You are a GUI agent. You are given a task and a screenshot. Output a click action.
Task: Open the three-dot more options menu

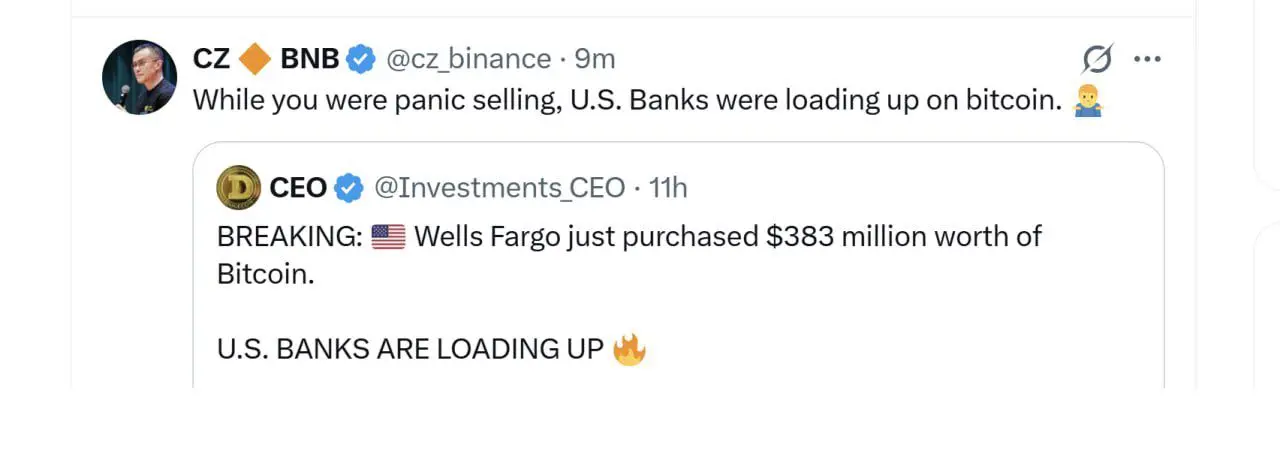click(1146, 59)
